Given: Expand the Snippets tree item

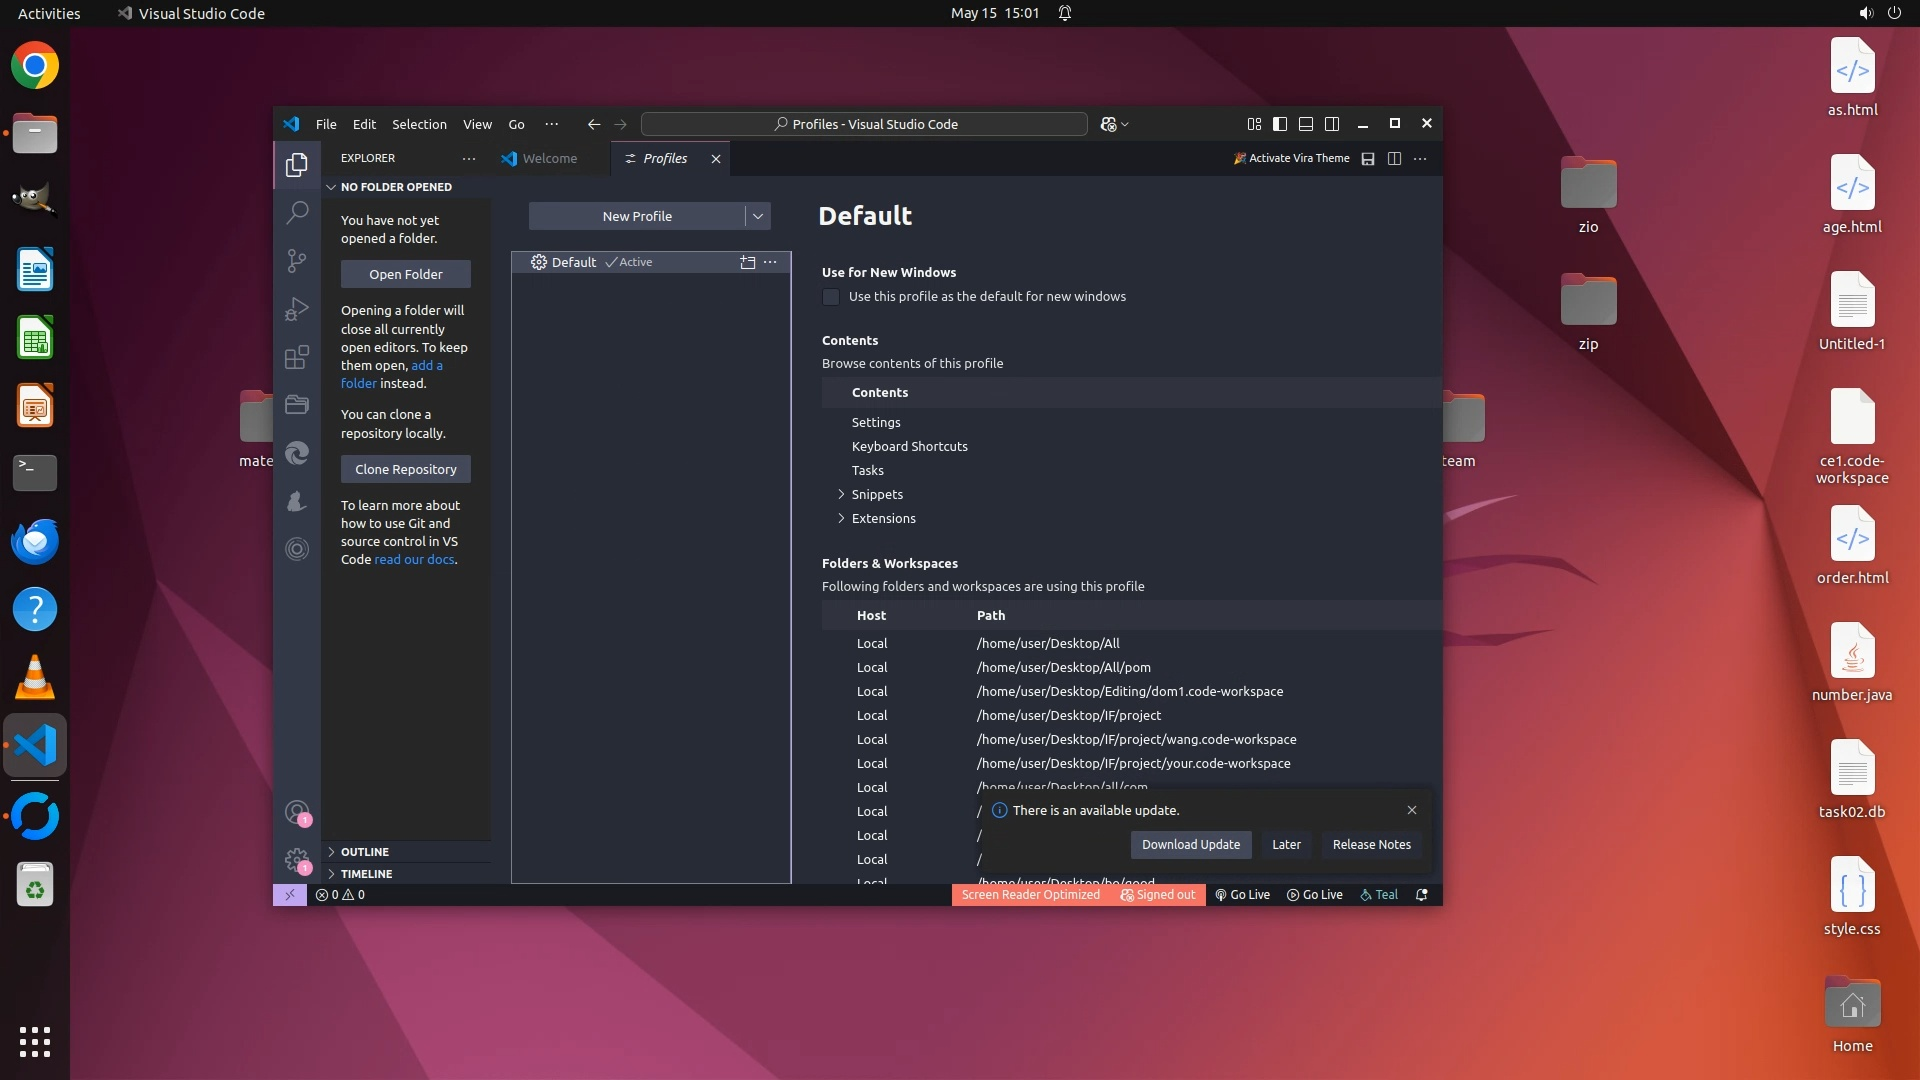Looking at the screenshot, I should click(841, 494).
